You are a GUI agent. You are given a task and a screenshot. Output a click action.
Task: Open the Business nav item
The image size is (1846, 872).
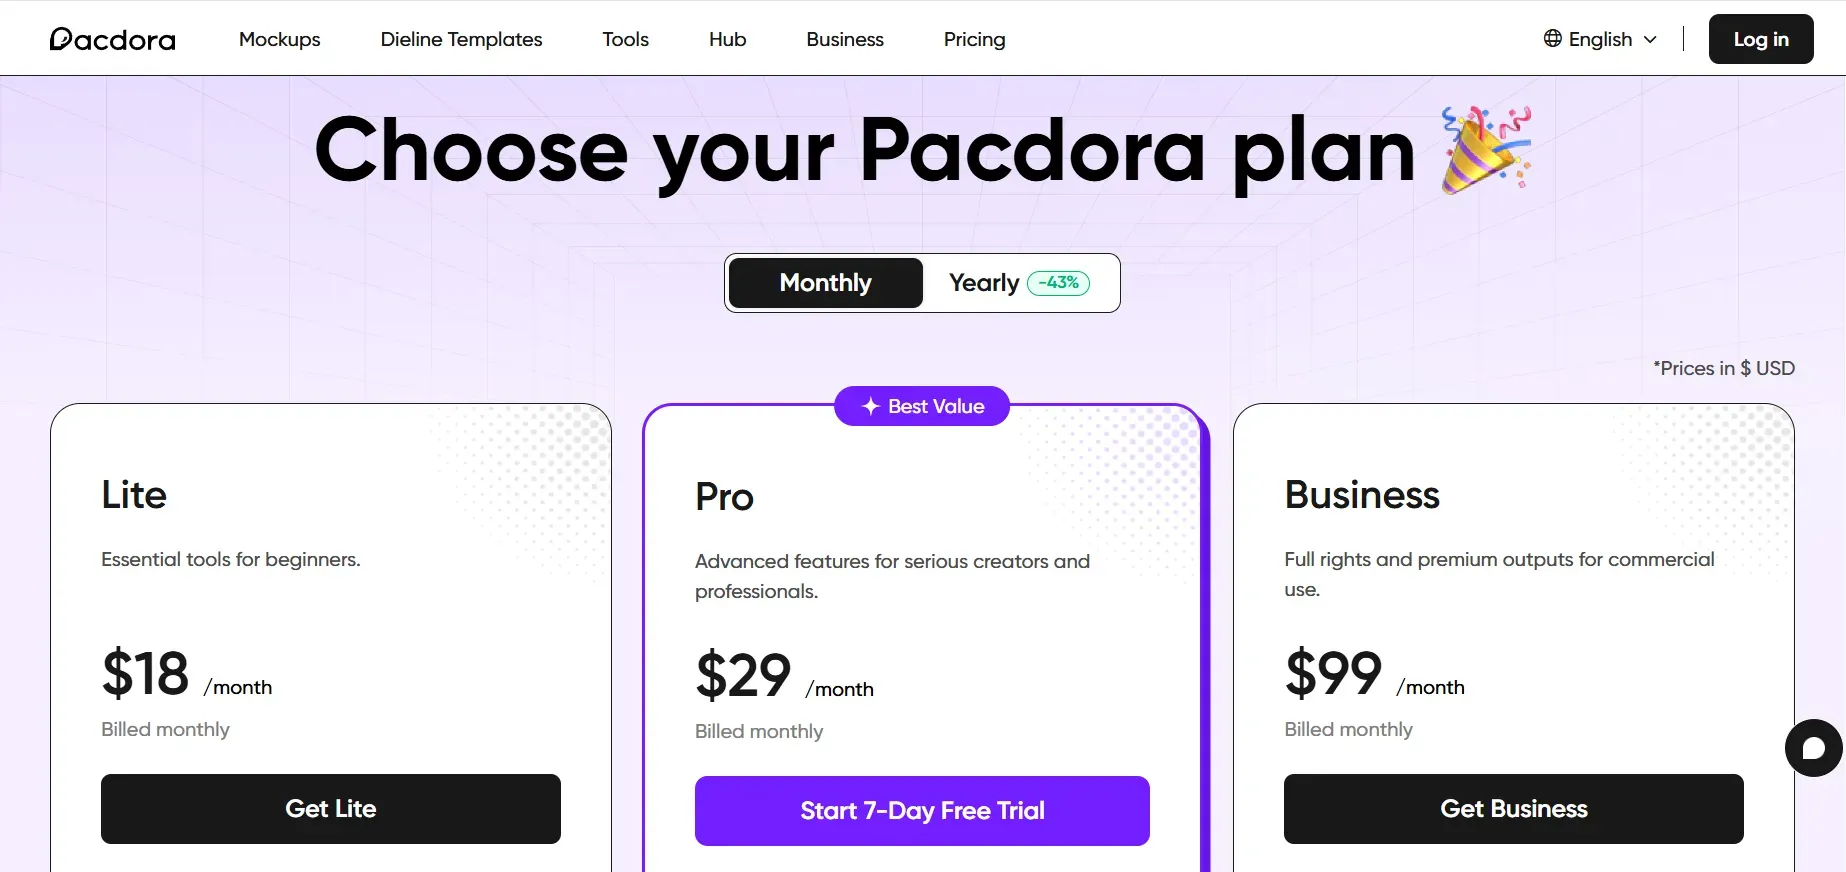tap(845, 39)
